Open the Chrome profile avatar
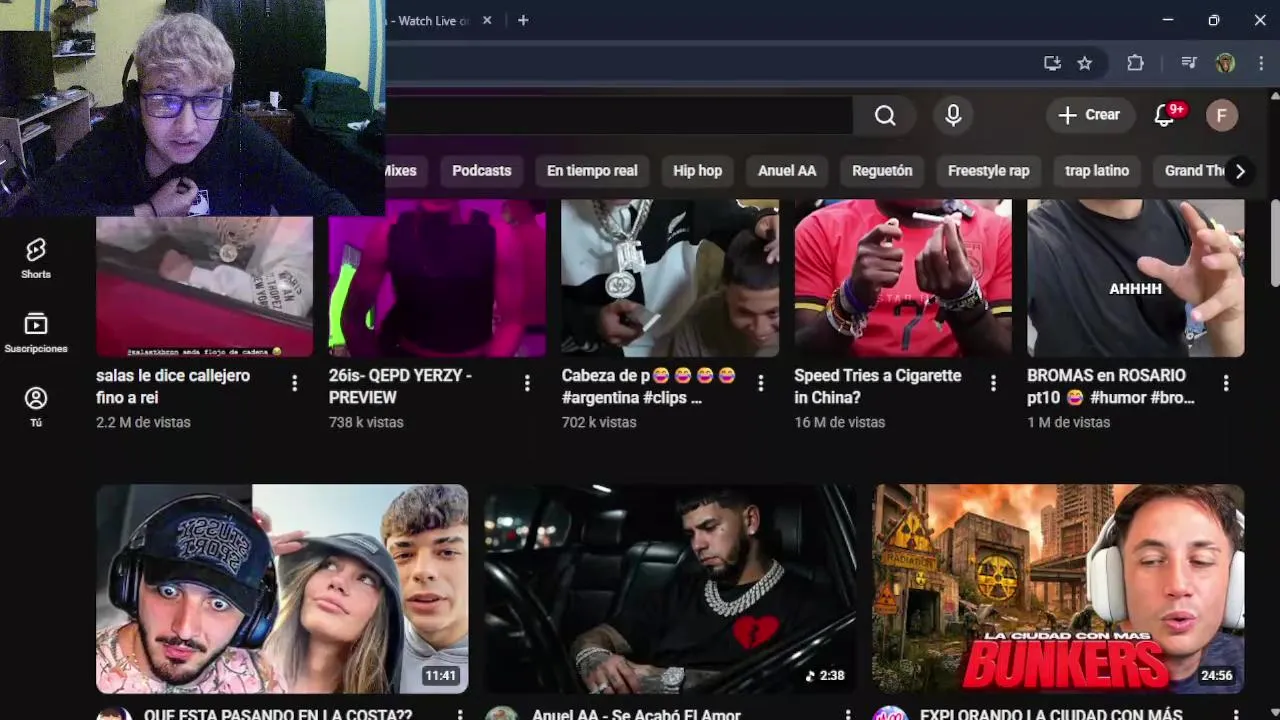 [1225, 63]
